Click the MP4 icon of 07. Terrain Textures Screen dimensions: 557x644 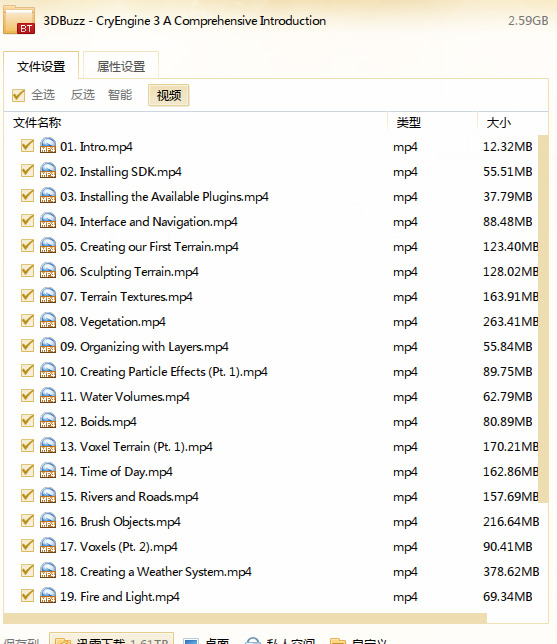[x=48, y=296]
